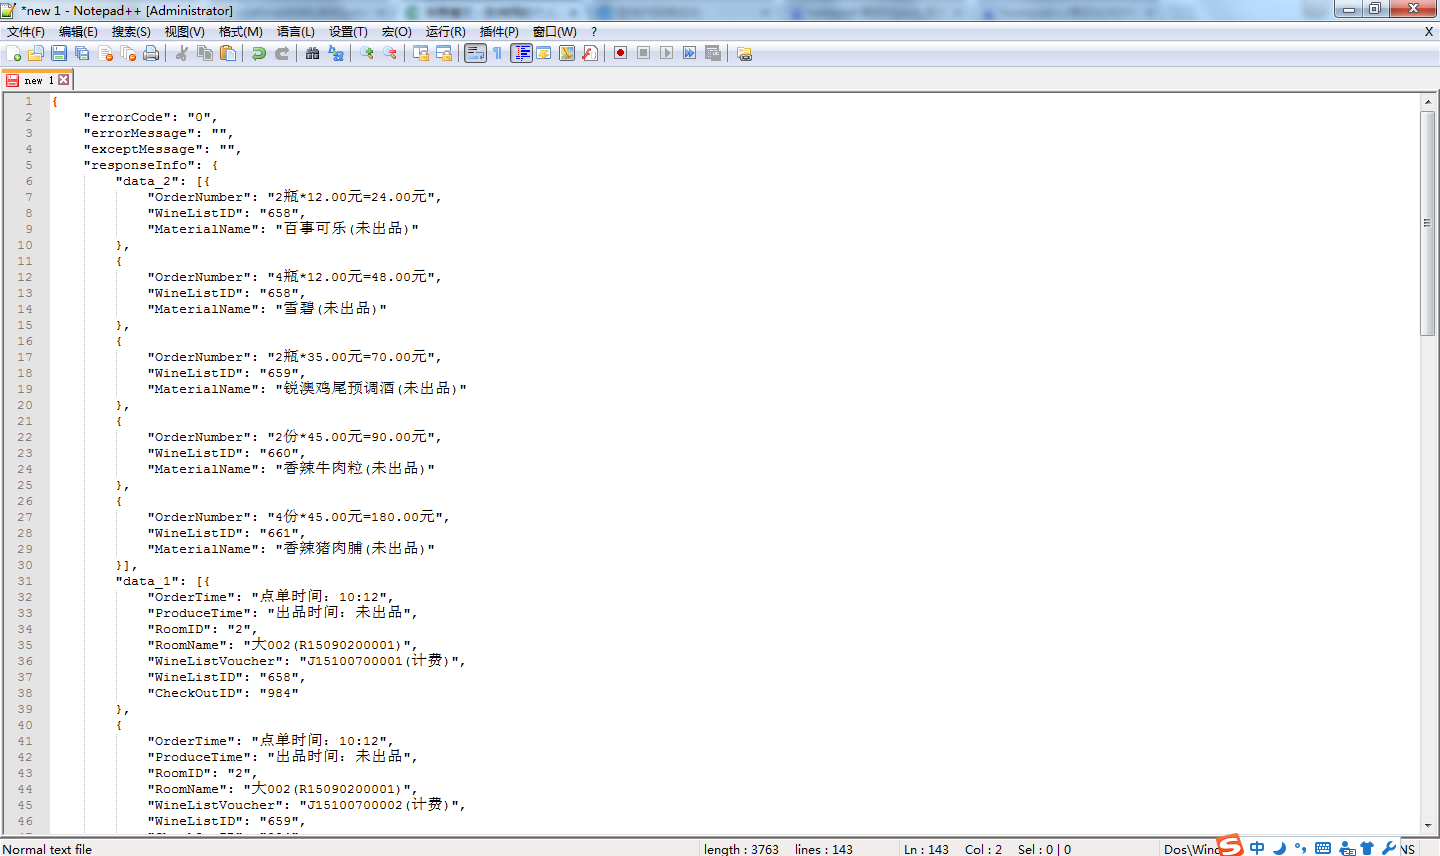Play back the recorded macro
Viewport: 1440px width, 856px height.
tap(667, 53)
